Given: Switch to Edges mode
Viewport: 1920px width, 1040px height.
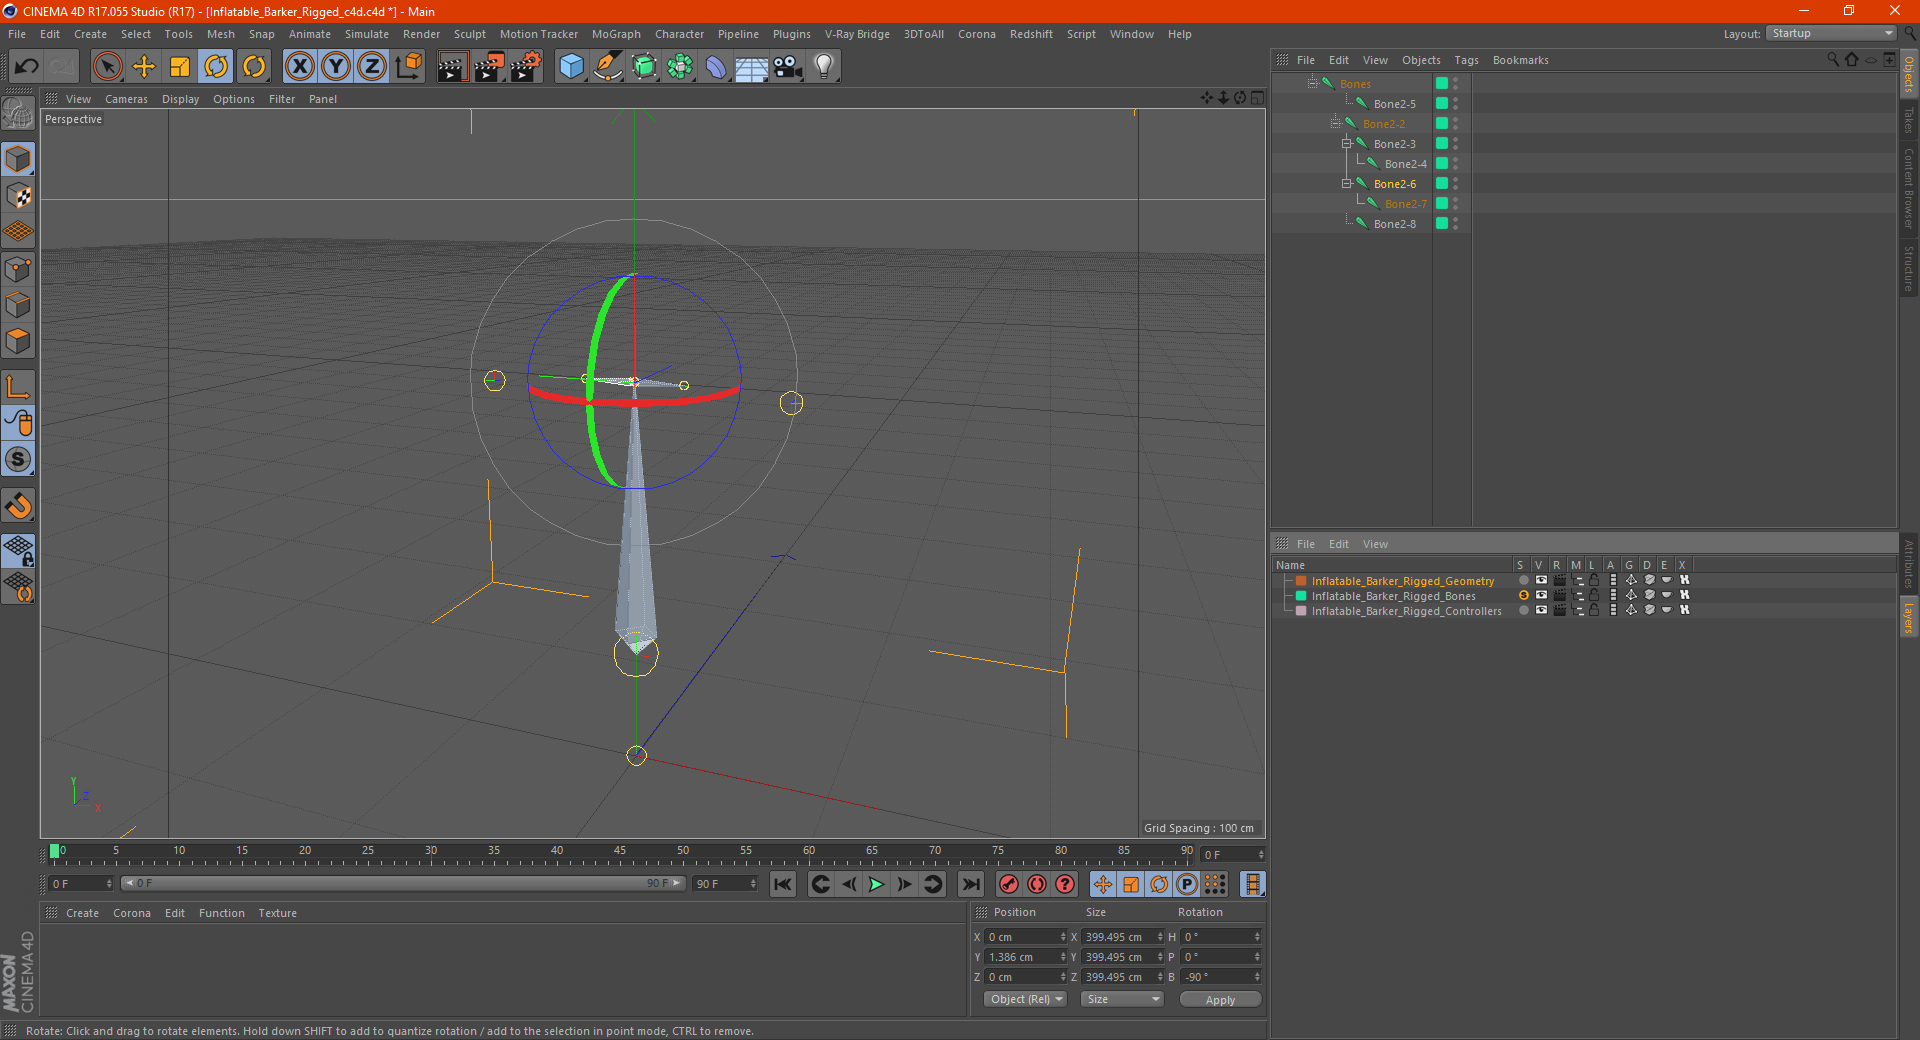Looking at the screenshot, I should pos(18,305).
